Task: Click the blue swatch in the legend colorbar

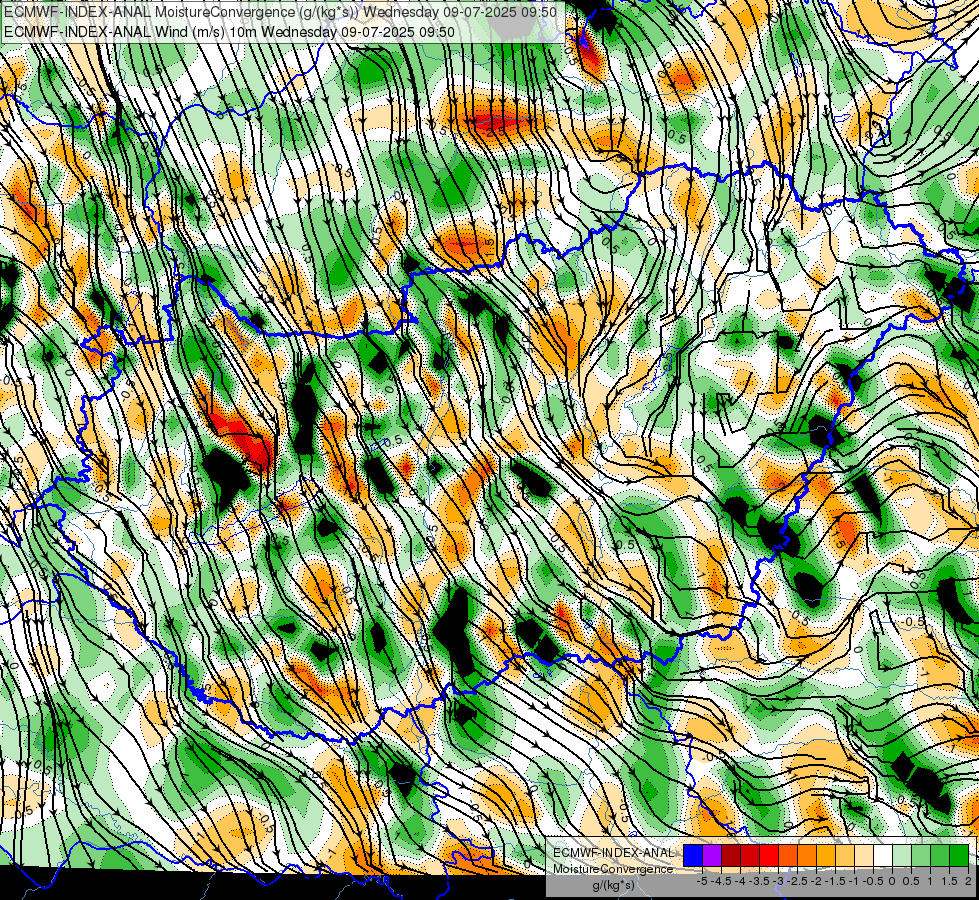Action: point(693,856)
